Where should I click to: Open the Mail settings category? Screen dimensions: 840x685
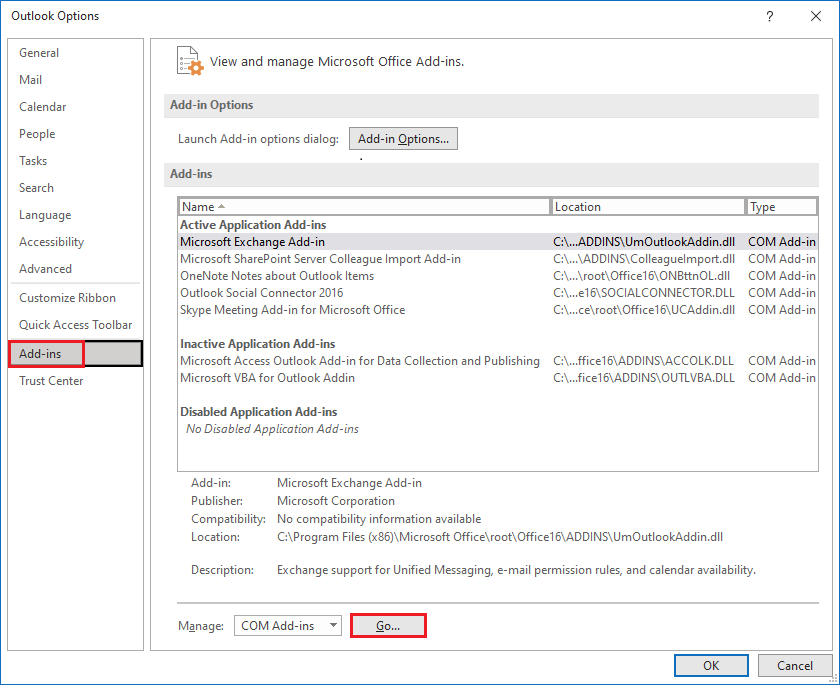[x=31, y=79]
